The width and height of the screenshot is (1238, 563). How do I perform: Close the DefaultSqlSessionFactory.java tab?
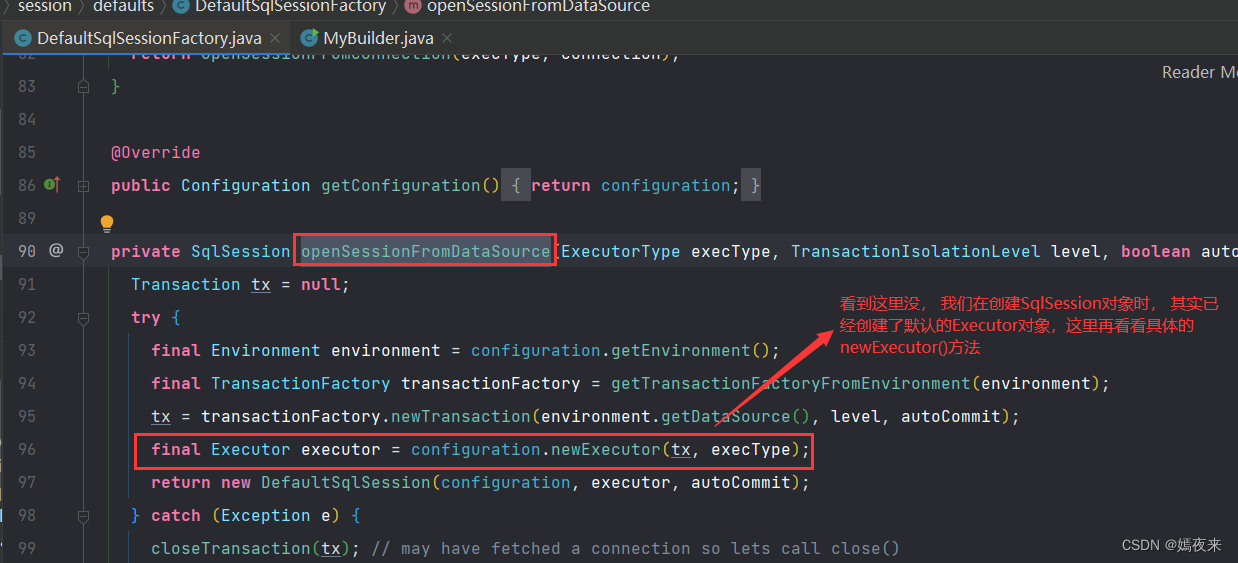click(x=276, y=38)
